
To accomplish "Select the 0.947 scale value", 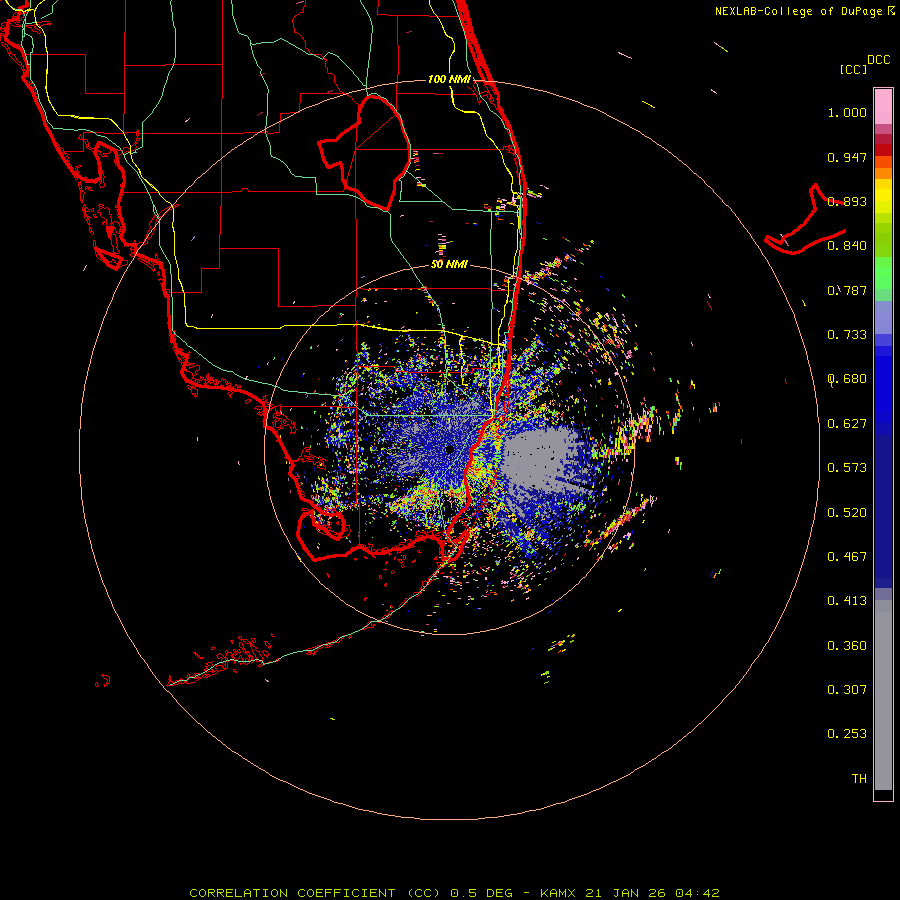I will click(847, 157).
